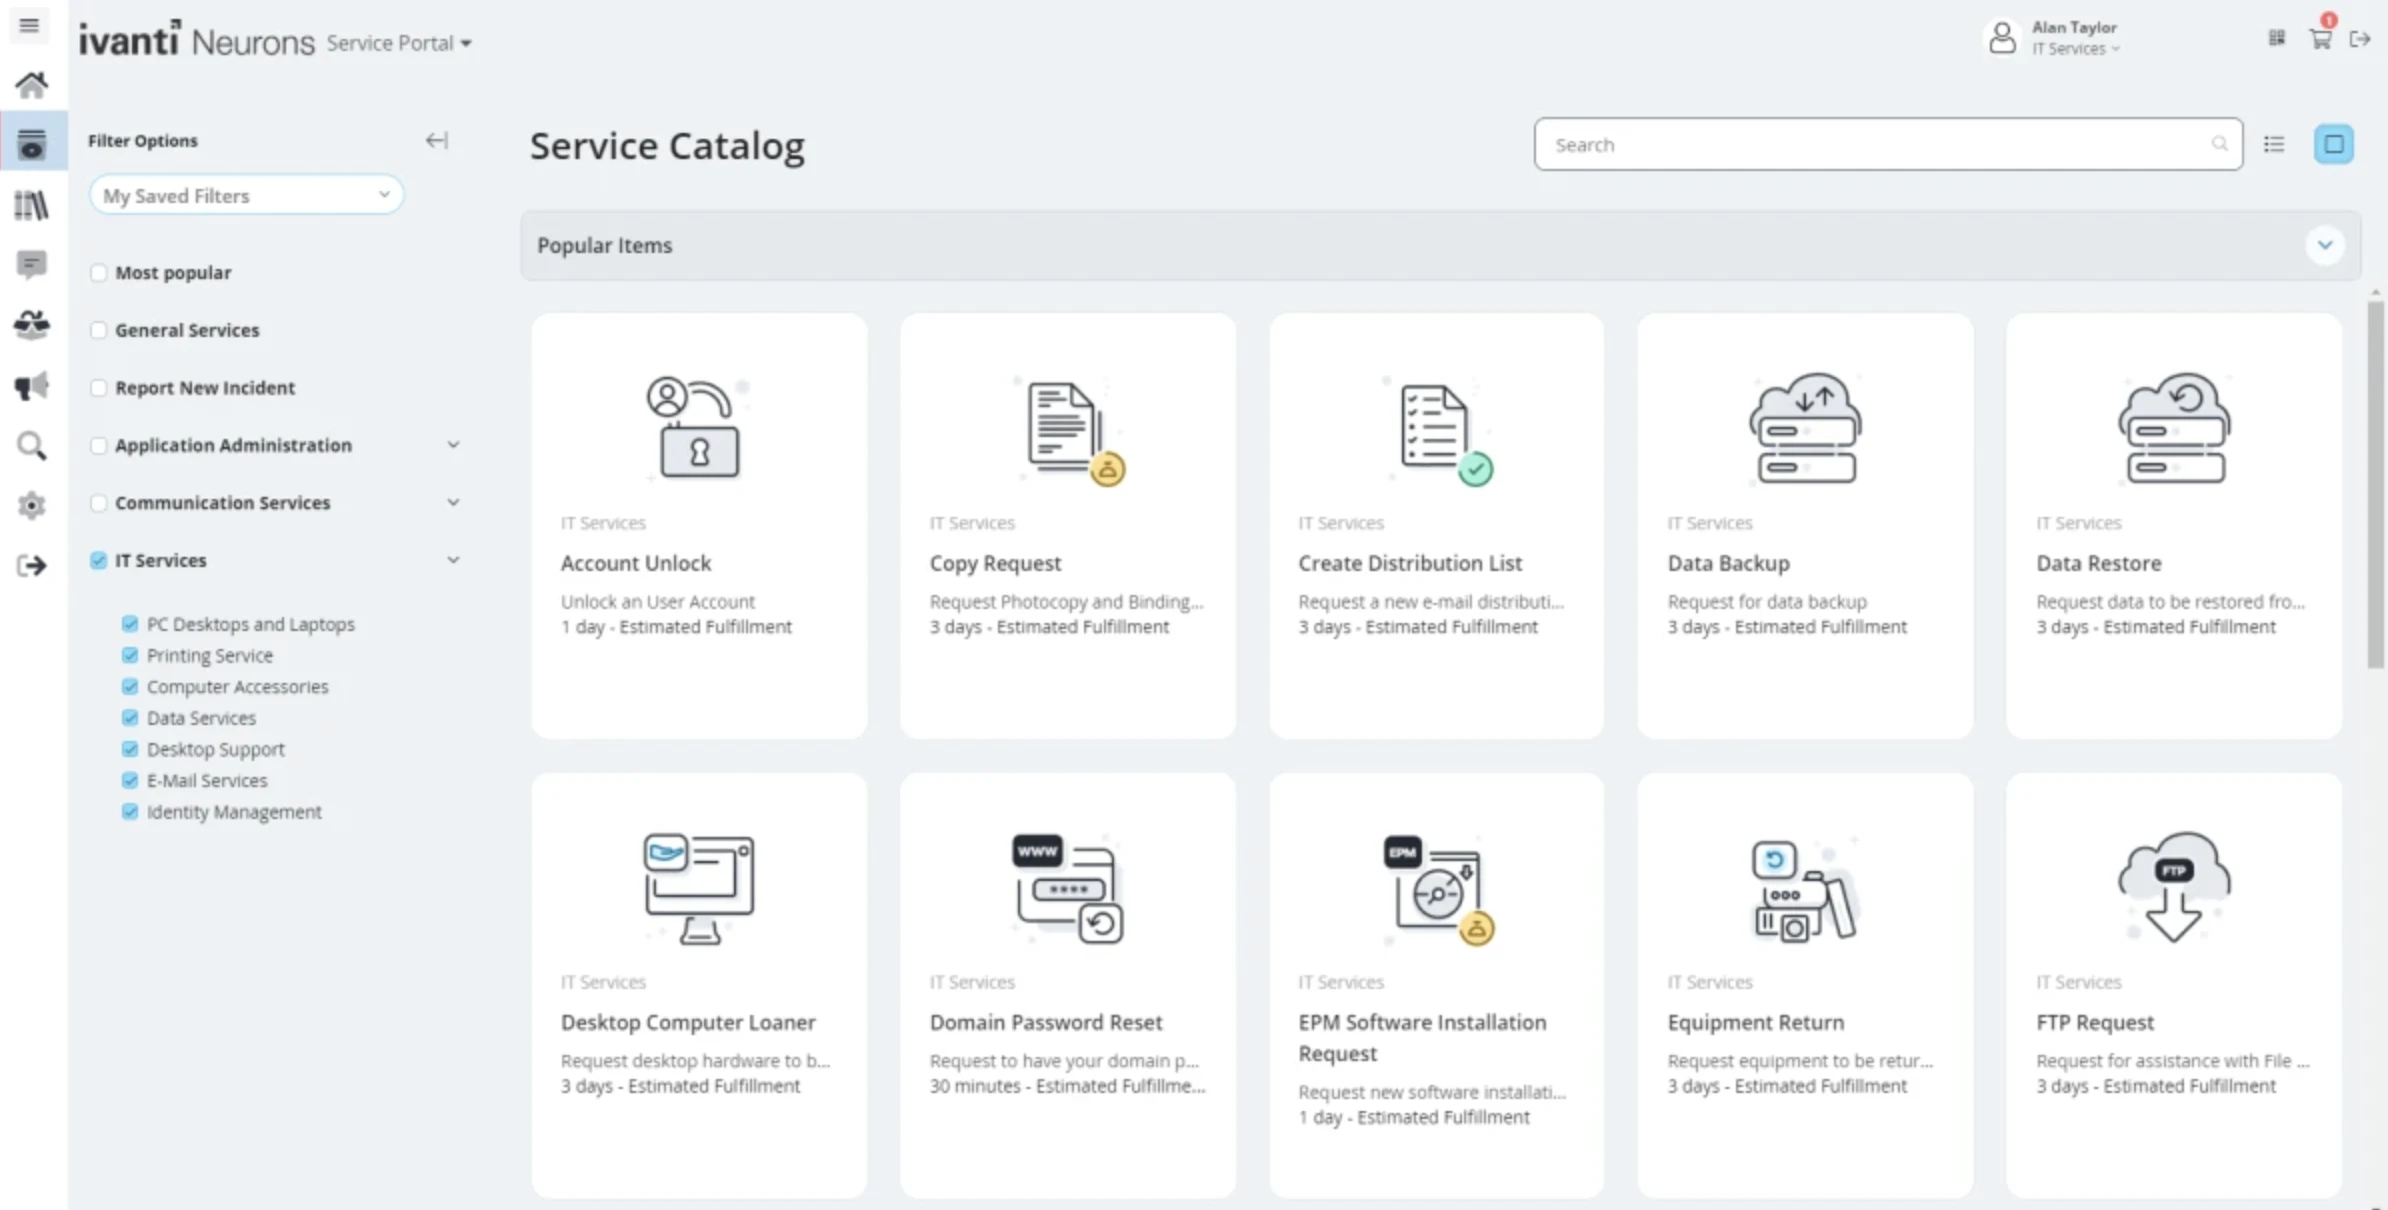Uncheck PC Desktops and Laptops
Image resolution: width=2388 pixels, height=1210 pixels.
[130, 624]
